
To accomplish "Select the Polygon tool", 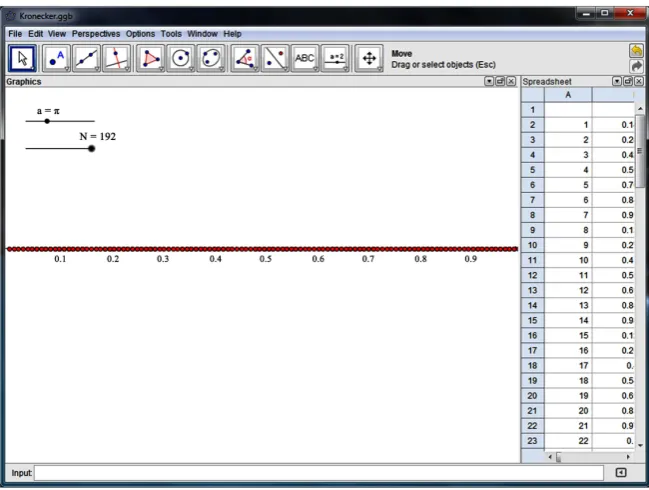I will point(151,58).
